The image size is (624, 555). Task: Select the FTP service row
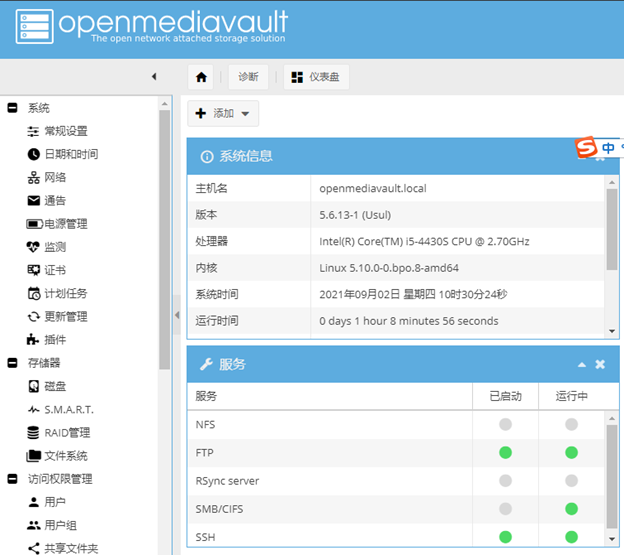(x=396, y=453)
